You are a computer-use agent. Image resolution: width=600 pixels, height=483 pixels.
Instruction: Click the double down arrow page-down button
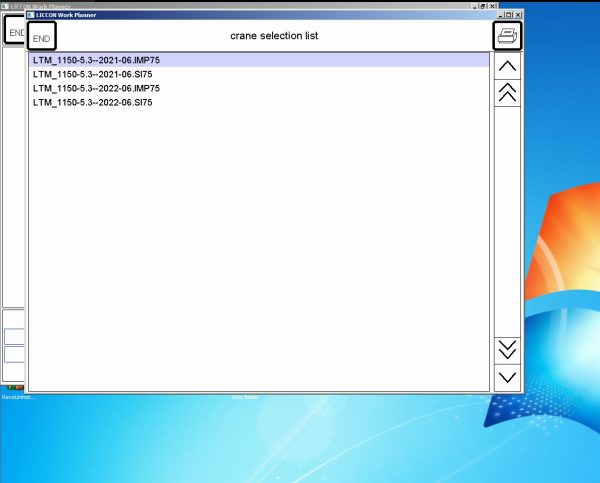(x=507, y=350)
